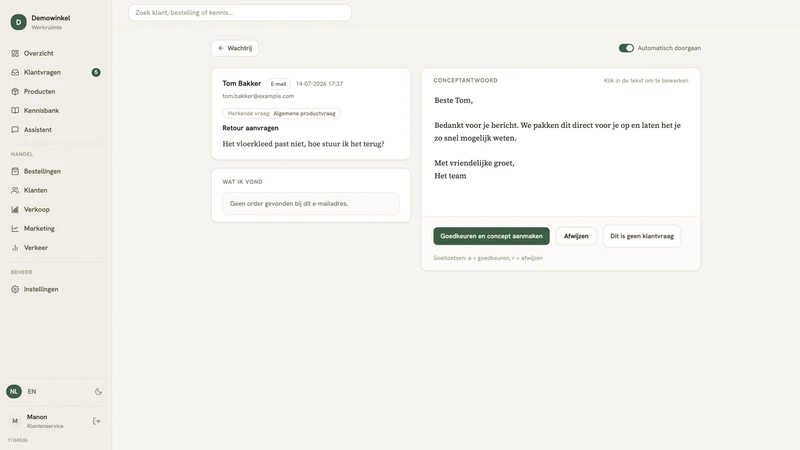The width and height of the screenshot is (800, 450).
Task: Open the Overzicht dashboard icon
Action: click(x=15, y=53)
